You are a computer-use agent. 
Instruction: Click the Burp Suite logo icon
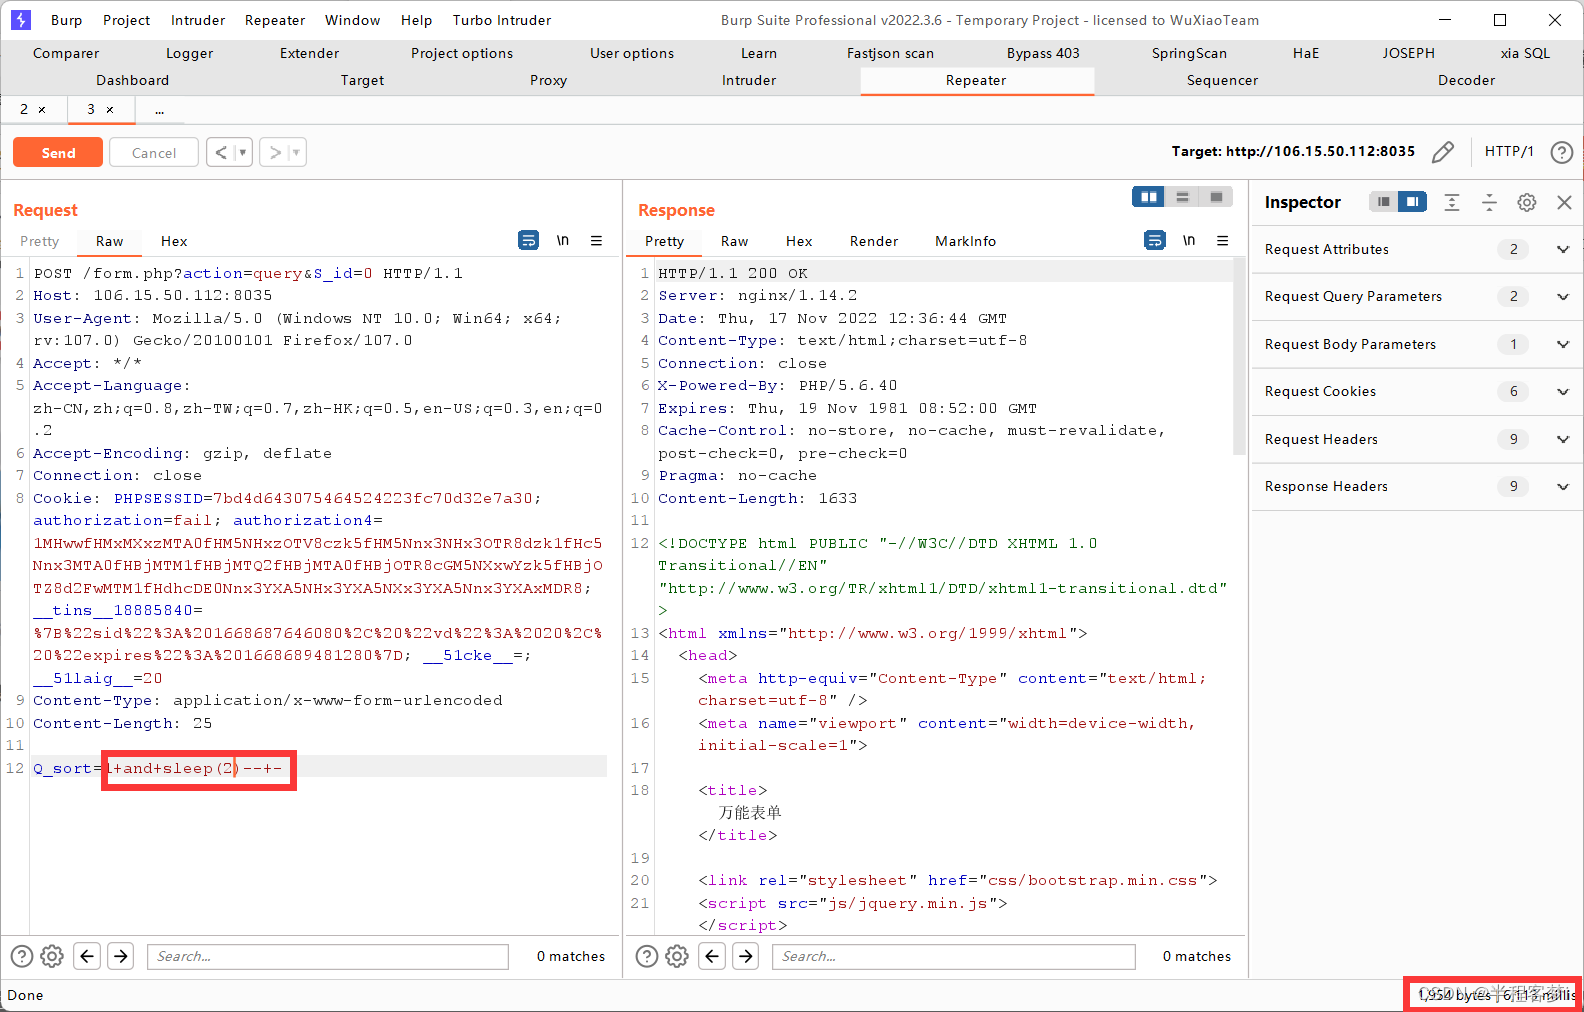click(x=20, y=19)
